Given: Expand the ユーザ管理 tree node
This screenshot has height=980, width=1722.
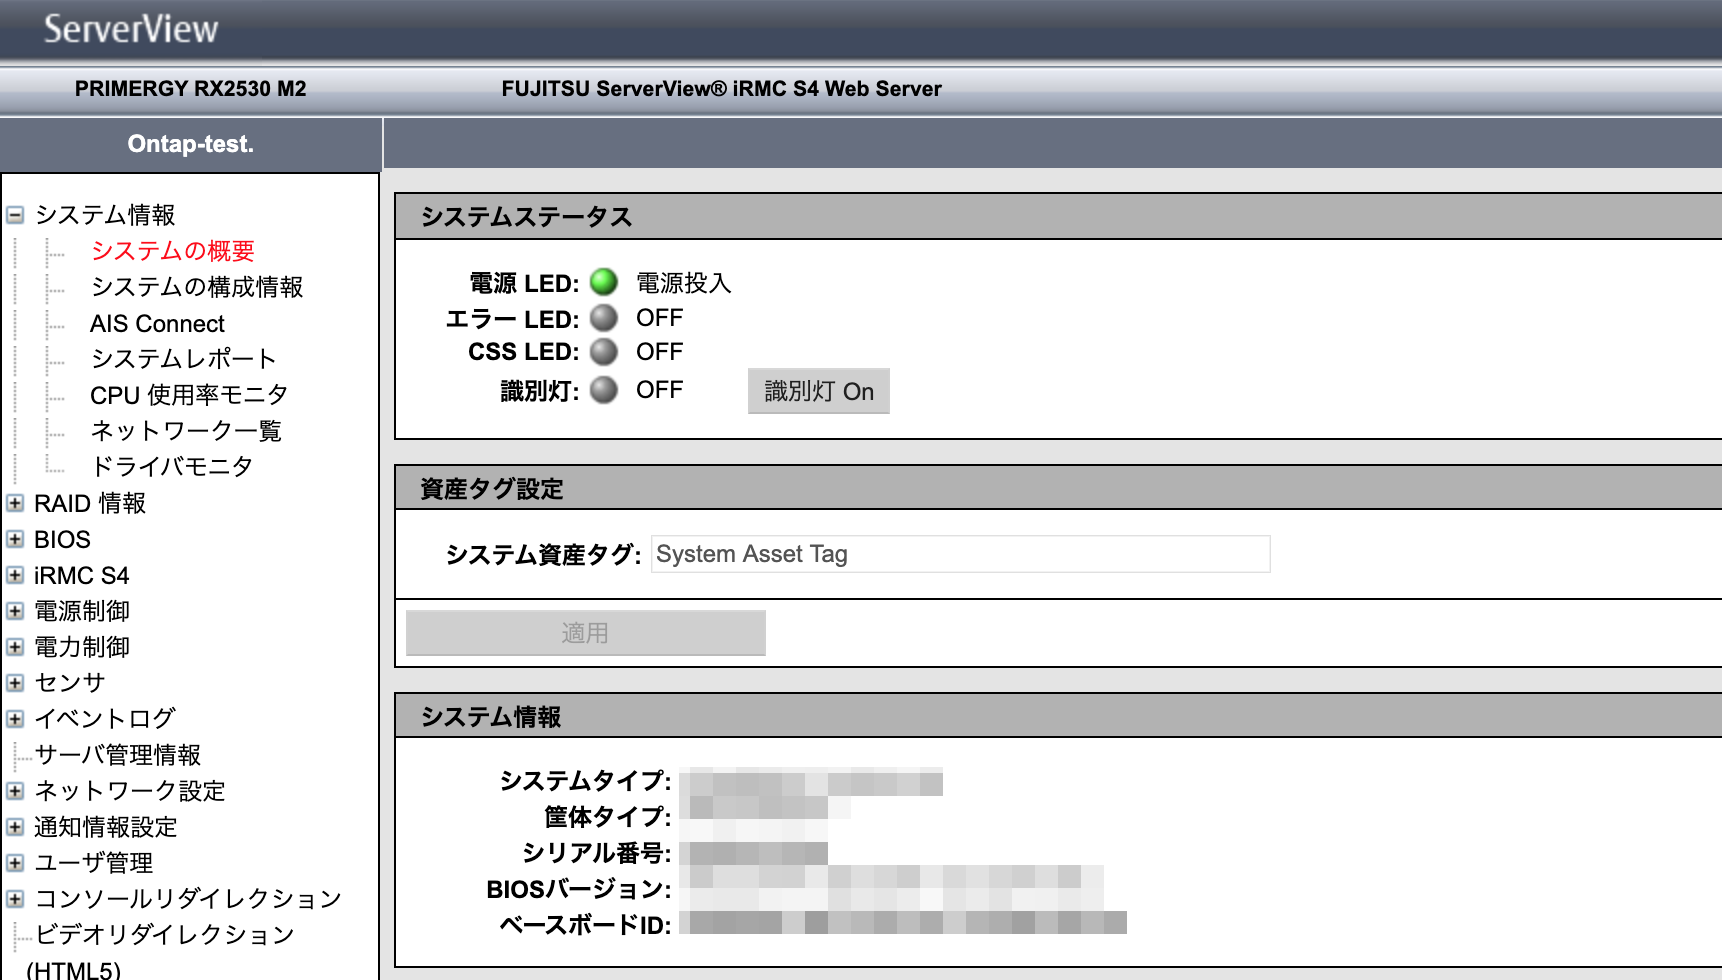Looking at the screenshot, I should [15, 863].
